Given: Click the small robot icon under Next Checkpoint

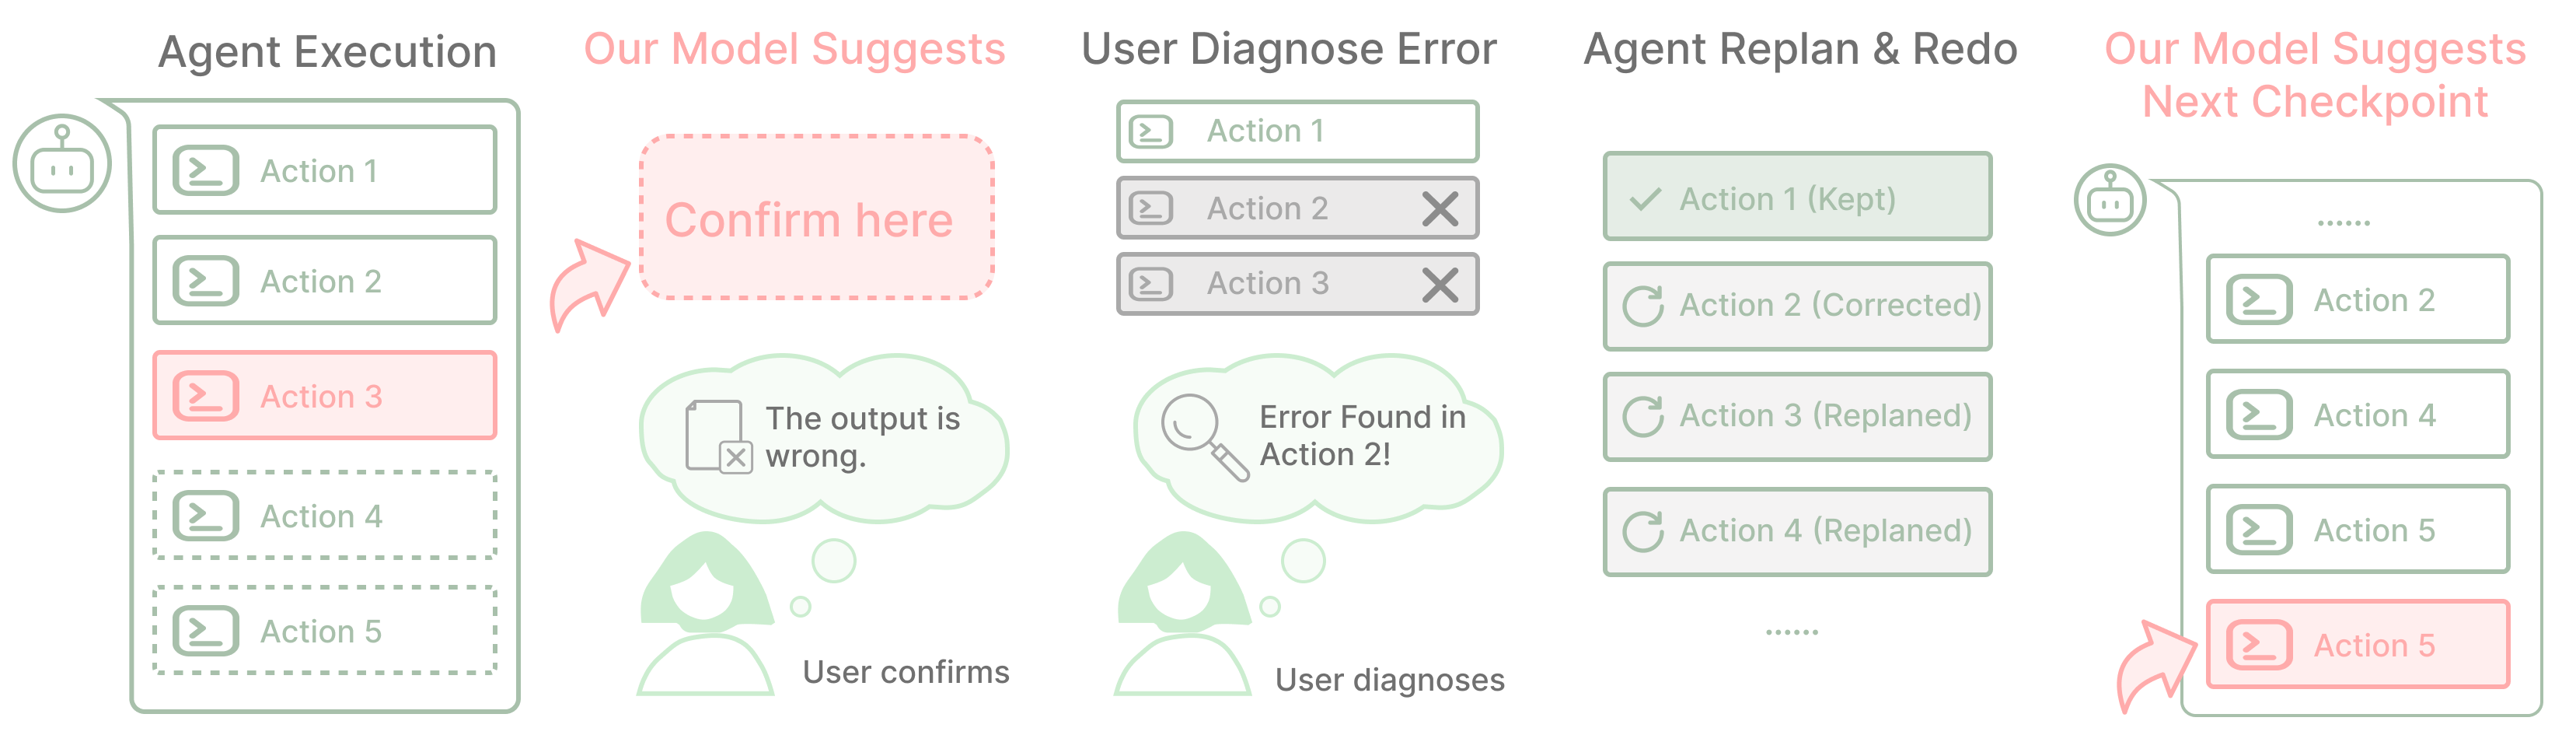Looking at the screenshot, I should tap(2110, 200).
